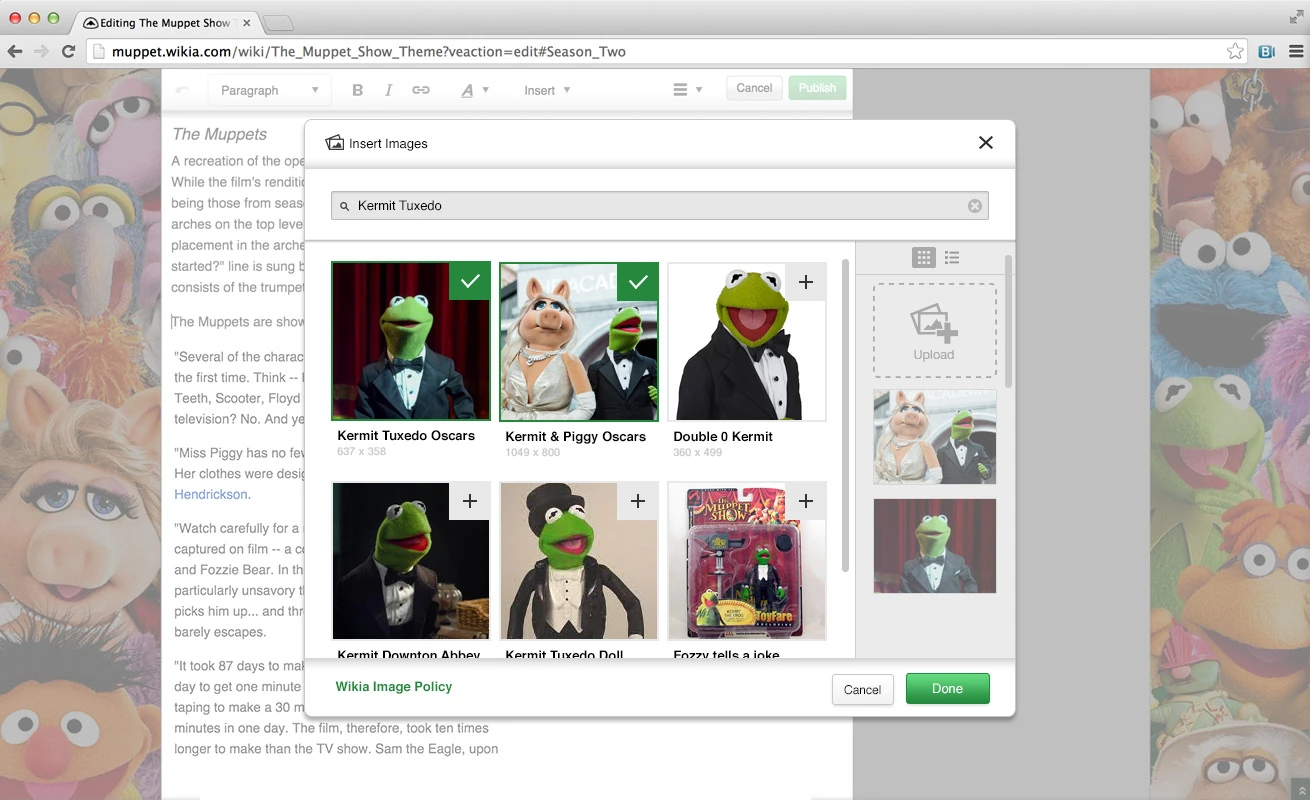1310x800 pixels.
Task: Click the selected sidebar scrollbar
Action: click(1008, 322)
